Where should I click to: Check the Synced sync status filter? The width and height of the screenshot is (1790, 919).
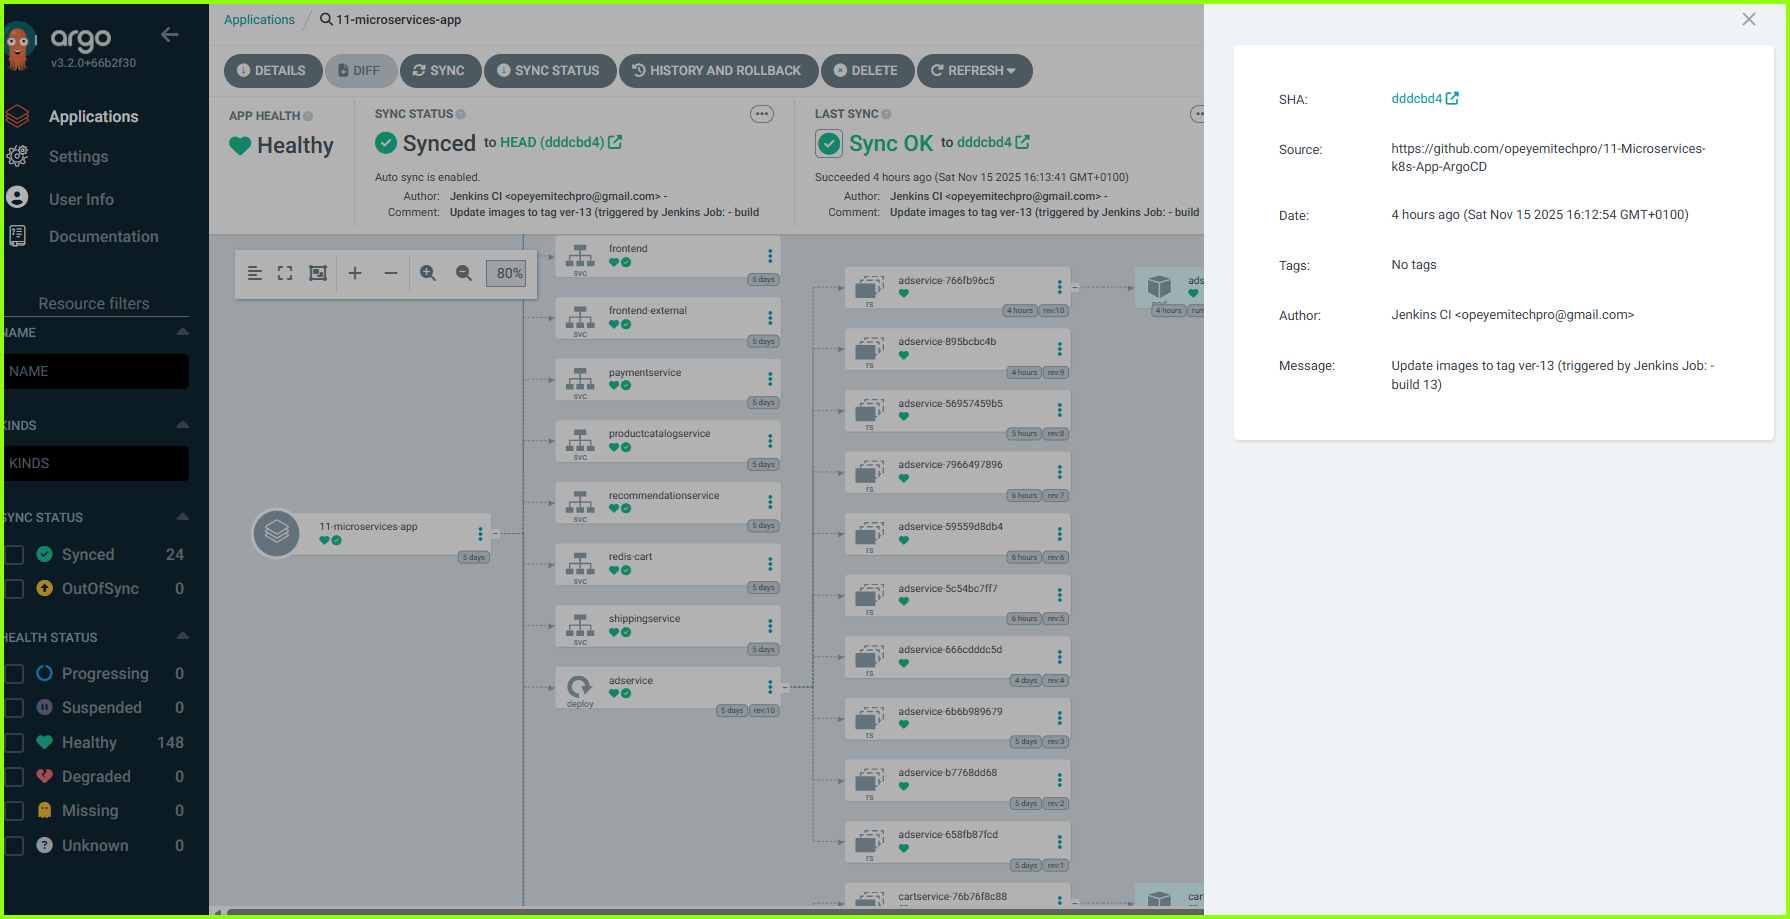[x=13, y=554]
